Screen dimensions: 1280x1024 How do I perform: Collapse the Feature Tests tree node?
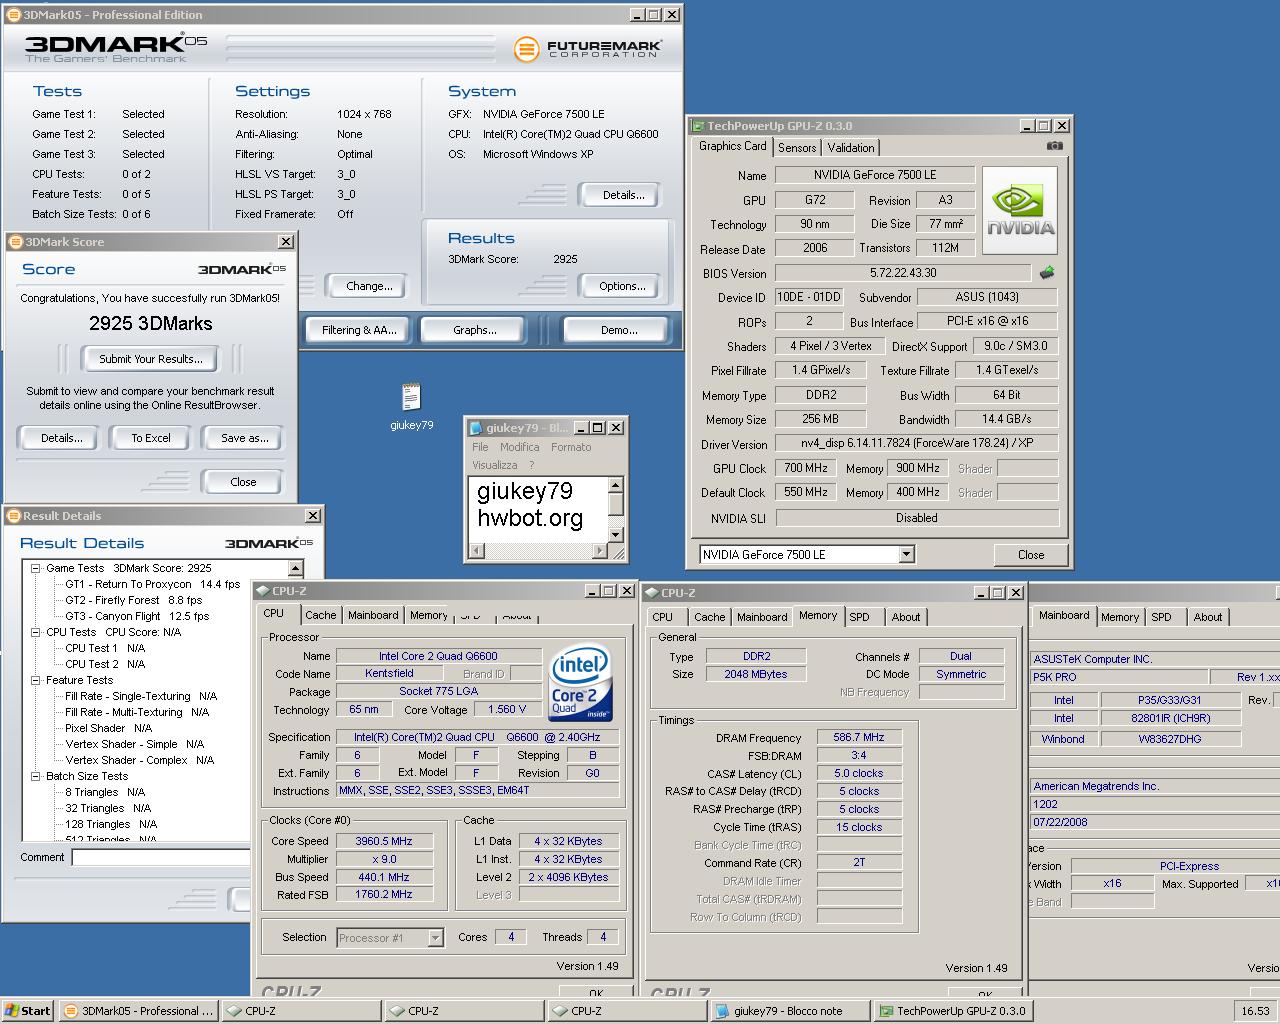[x=35, y=680]
